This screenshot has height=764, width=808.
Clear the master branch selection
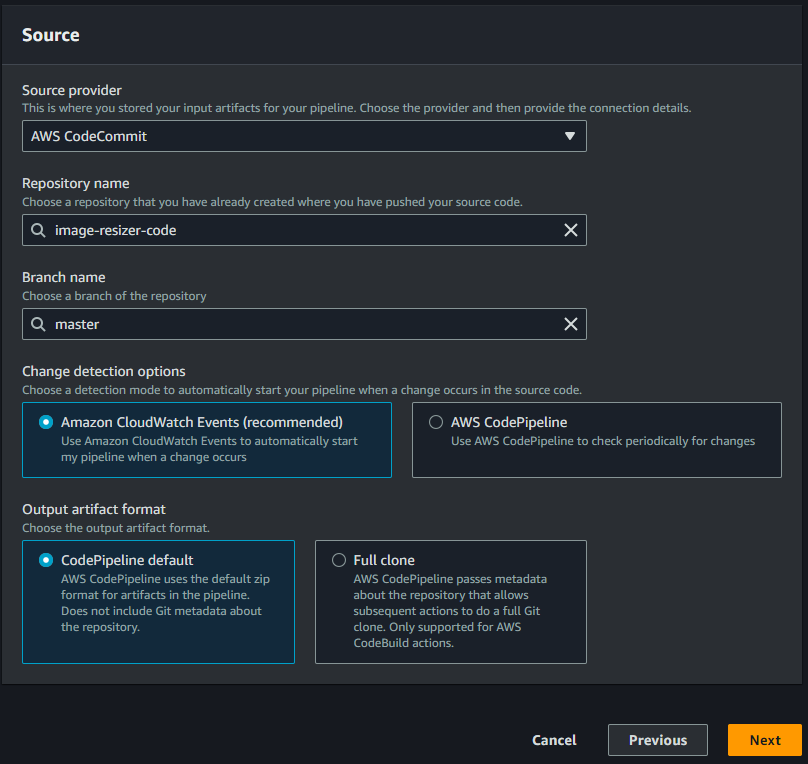click(x=570, y=324)
